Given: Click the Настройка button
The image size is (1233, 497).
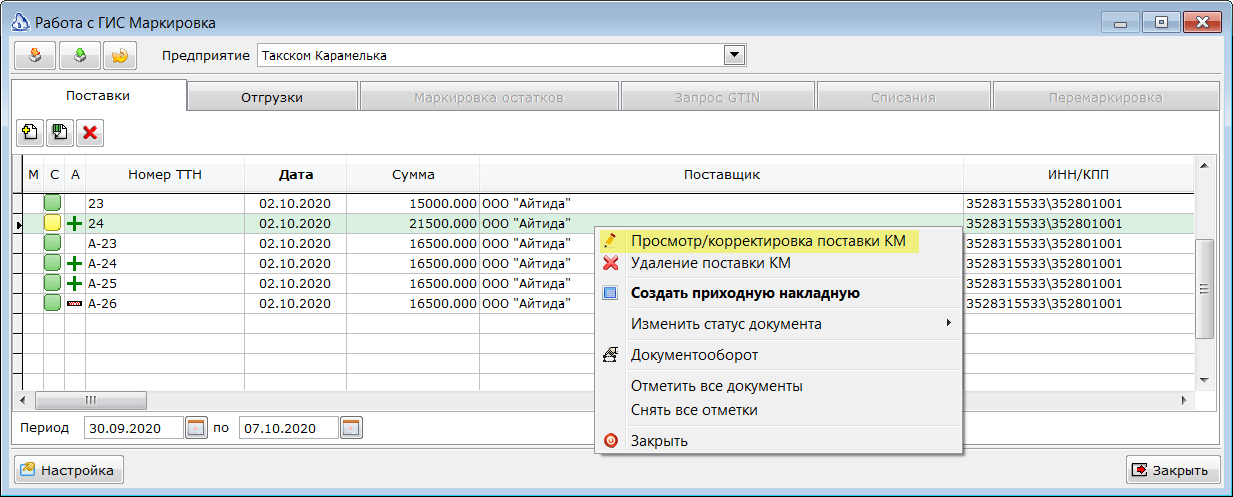Looking at the screenshot, I should tap(68, 470).
